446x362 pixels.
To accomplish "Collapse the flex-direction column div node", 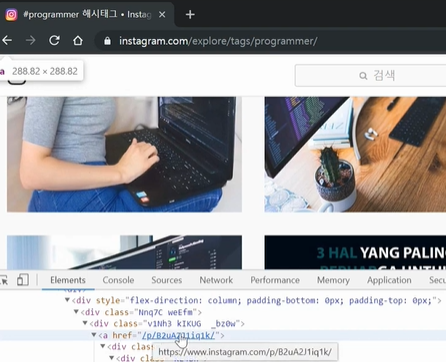I will [x=67, y=300].
